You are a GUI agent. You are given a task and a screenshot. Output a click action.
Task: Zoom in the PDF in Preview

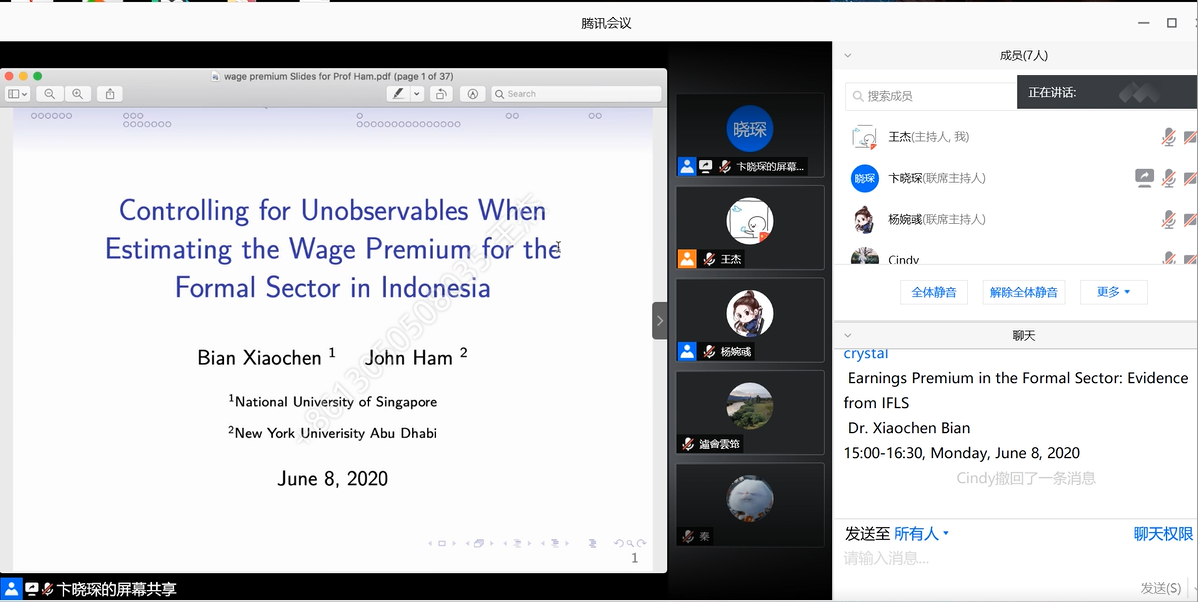tap(78, 94)
